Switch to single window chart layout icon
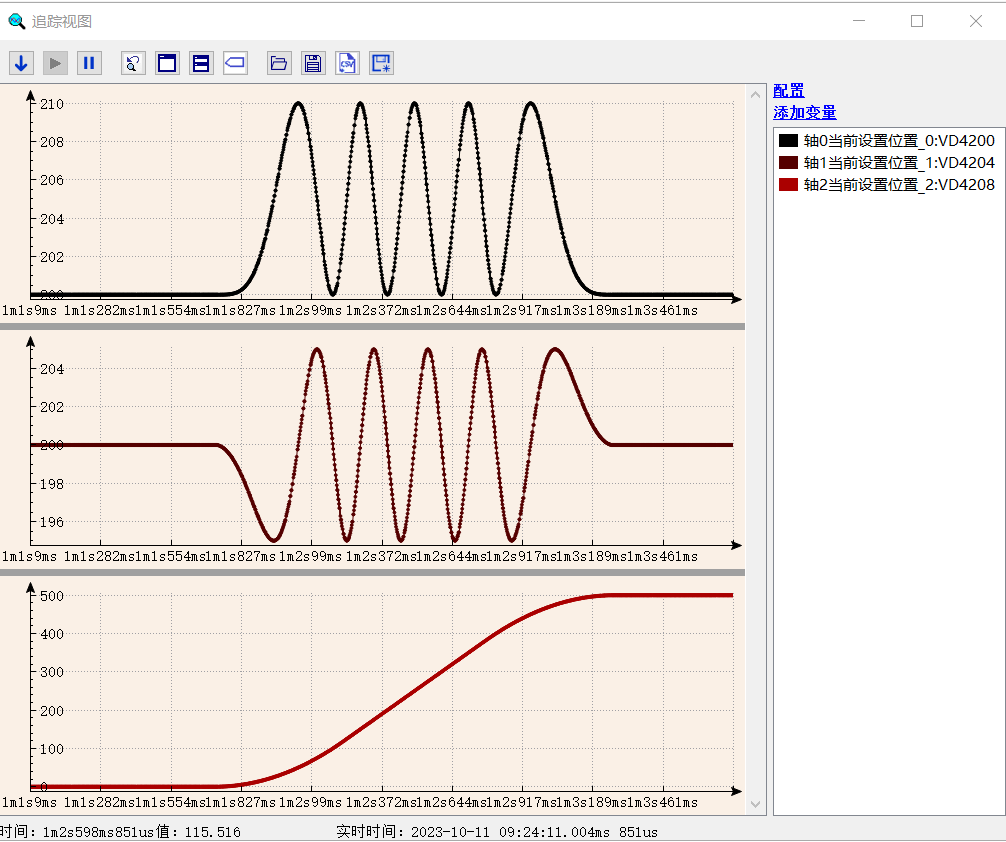 pos(167,63)
